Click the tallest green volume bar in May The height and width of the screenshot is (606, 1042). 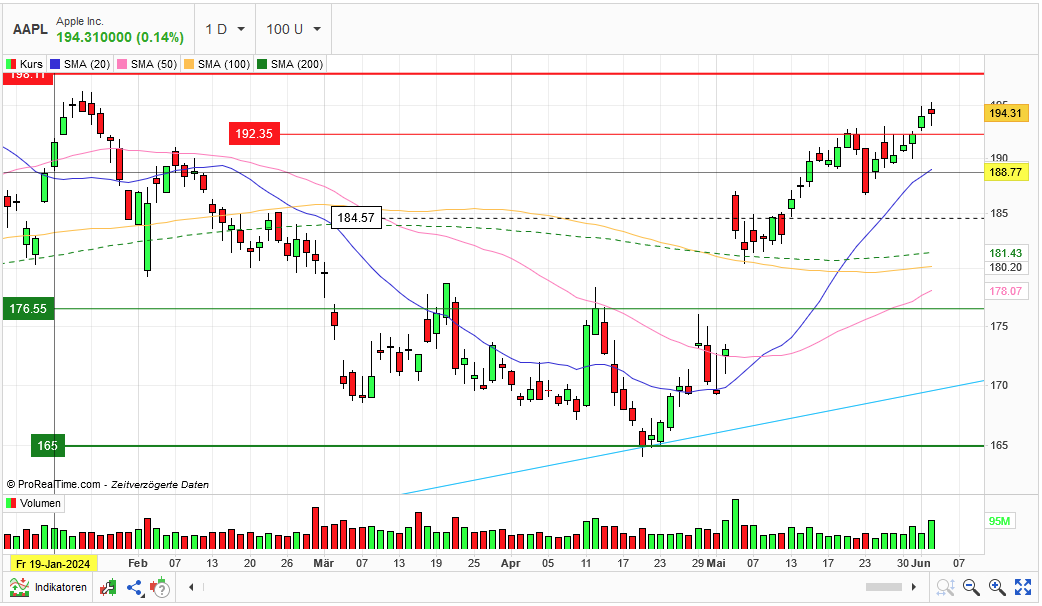[x=736, y=524]
